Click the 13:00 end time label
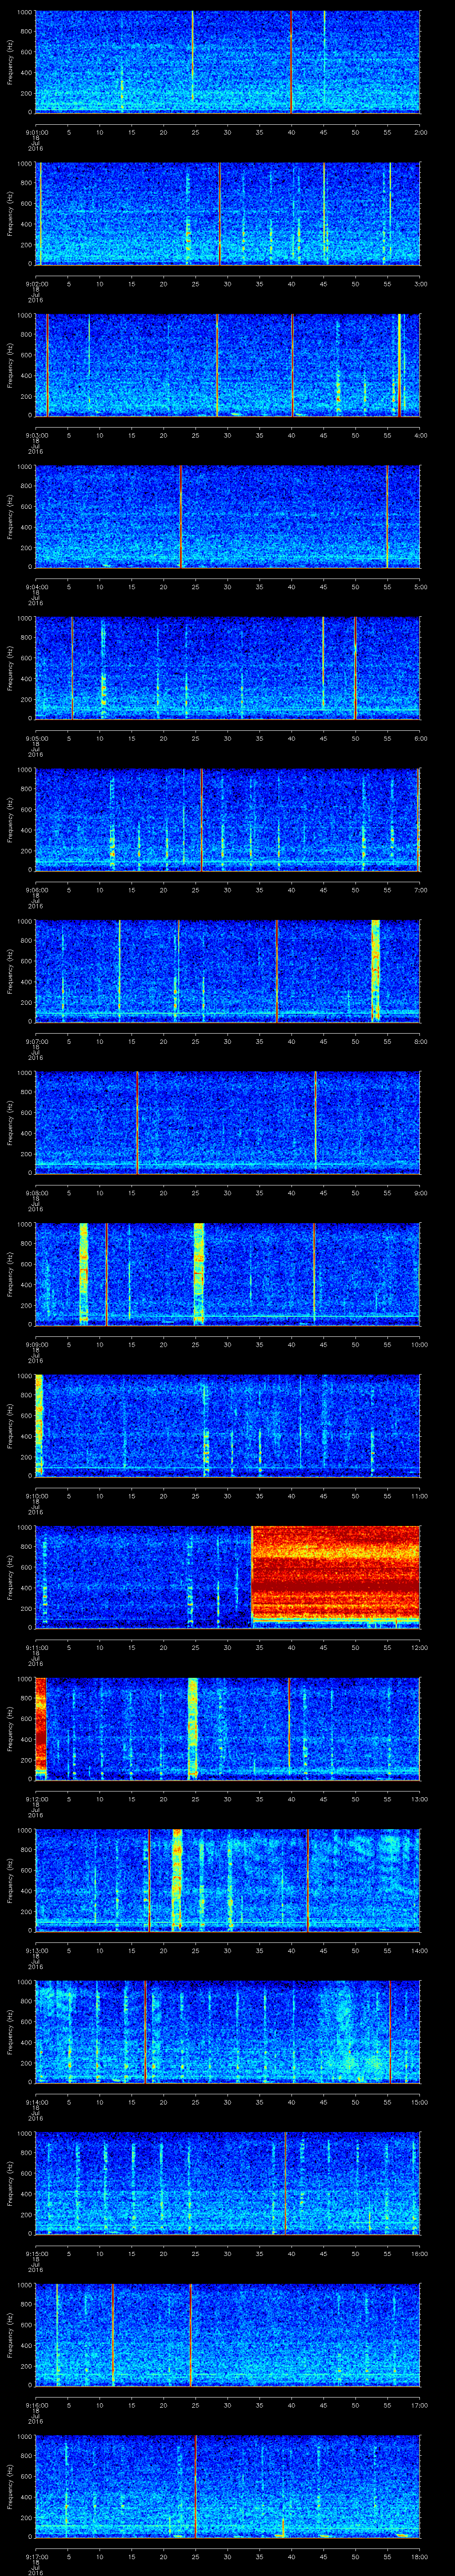Viewport: 455px width, 2576px height. pos(419,1798)
